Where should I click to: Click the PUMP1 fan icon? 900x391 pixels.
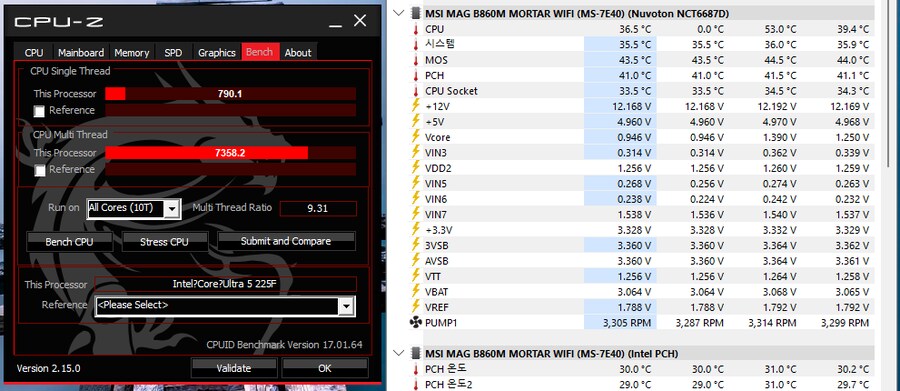tap(416, 323)
